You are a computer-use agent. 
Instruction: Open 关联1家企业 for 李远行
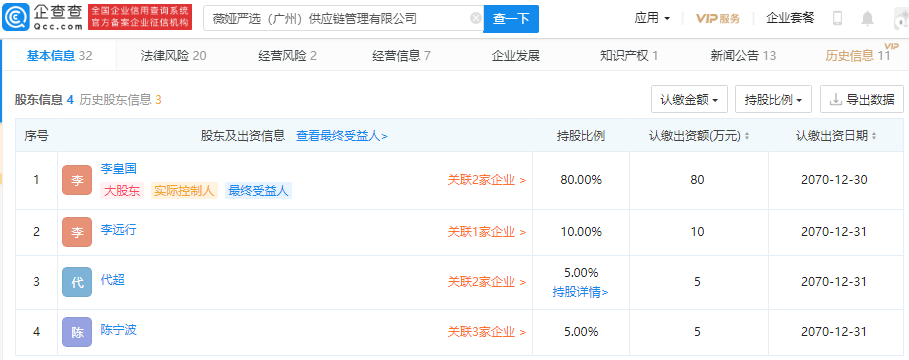pyautogui.click(x=486, y=232)
